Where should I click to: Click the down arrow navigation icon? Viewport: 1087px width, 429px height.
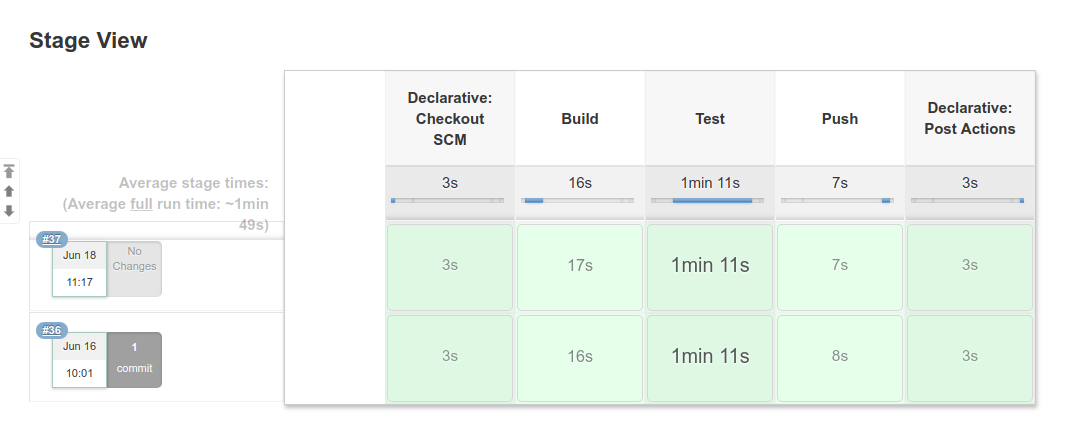point(9,211)
